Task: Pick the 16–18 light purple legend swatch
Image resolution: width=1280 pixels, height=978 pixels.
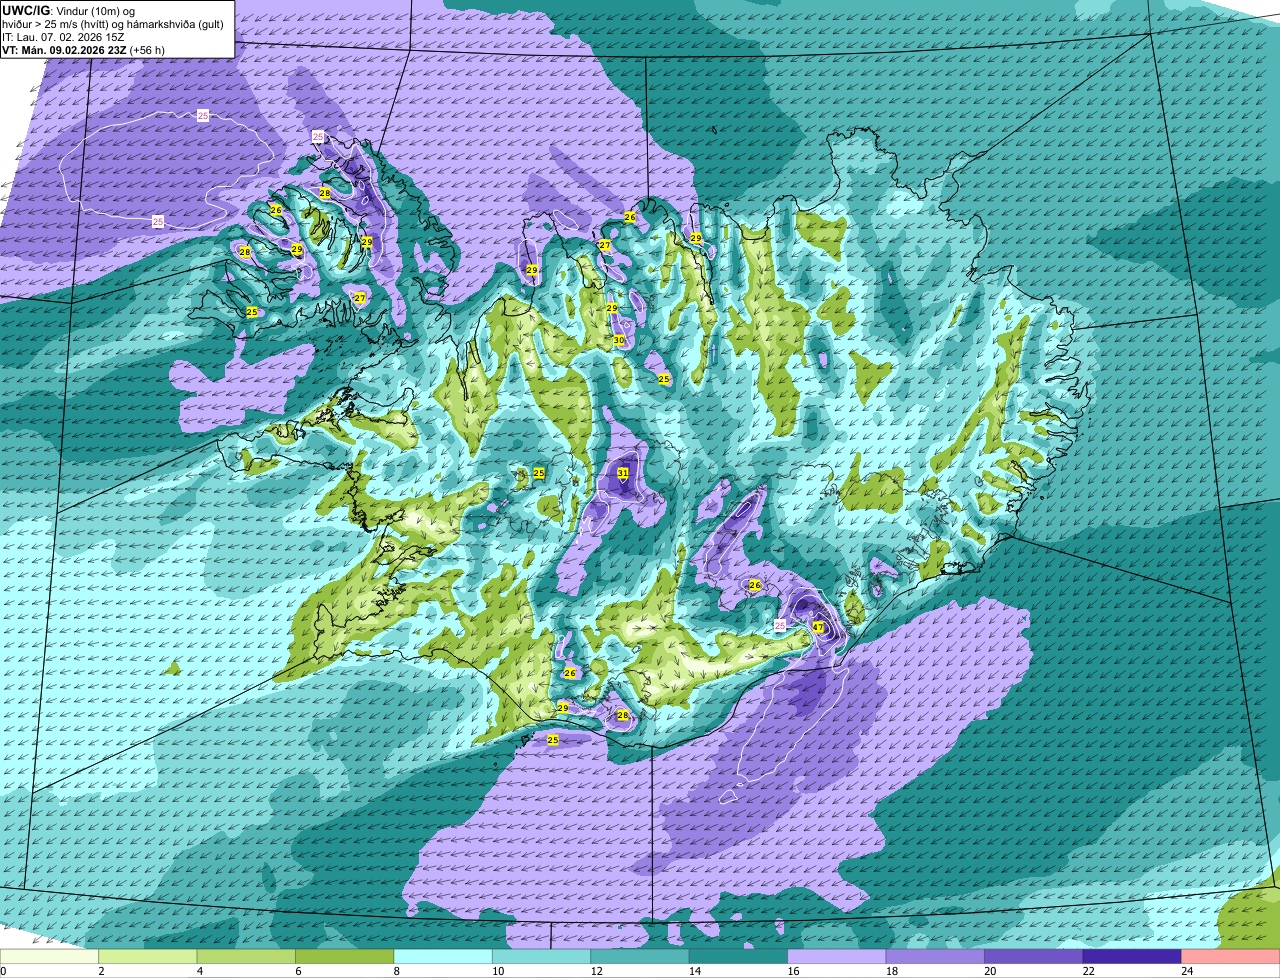Action: [x=837, y=956]
